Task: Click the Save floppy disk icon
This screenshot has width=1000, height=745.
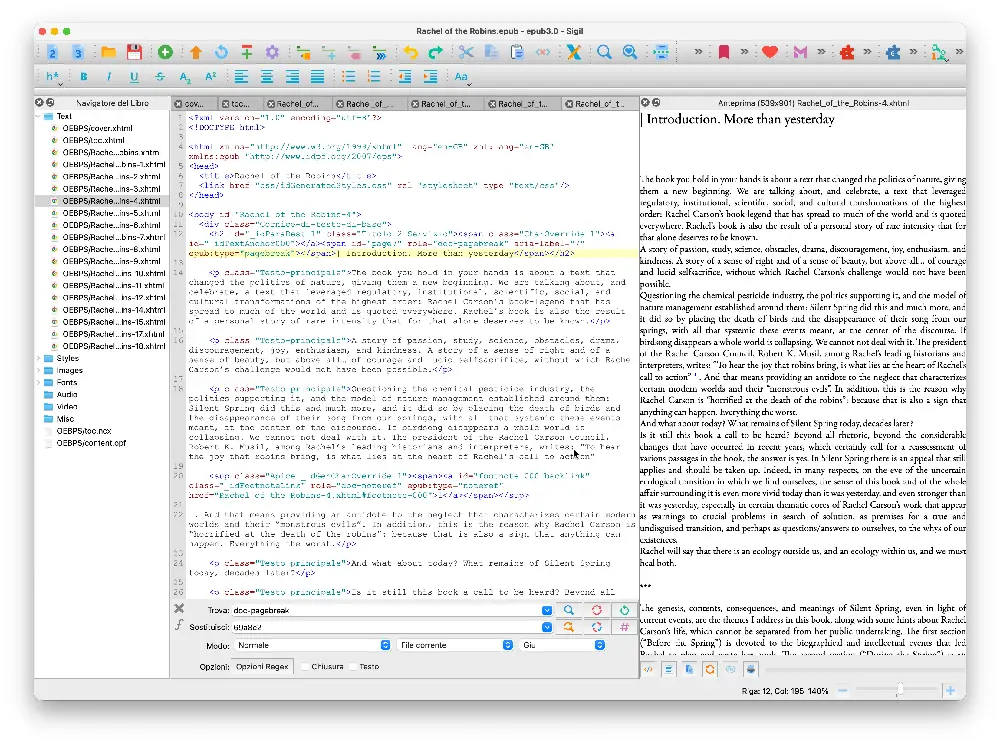Action: [133, 52]
